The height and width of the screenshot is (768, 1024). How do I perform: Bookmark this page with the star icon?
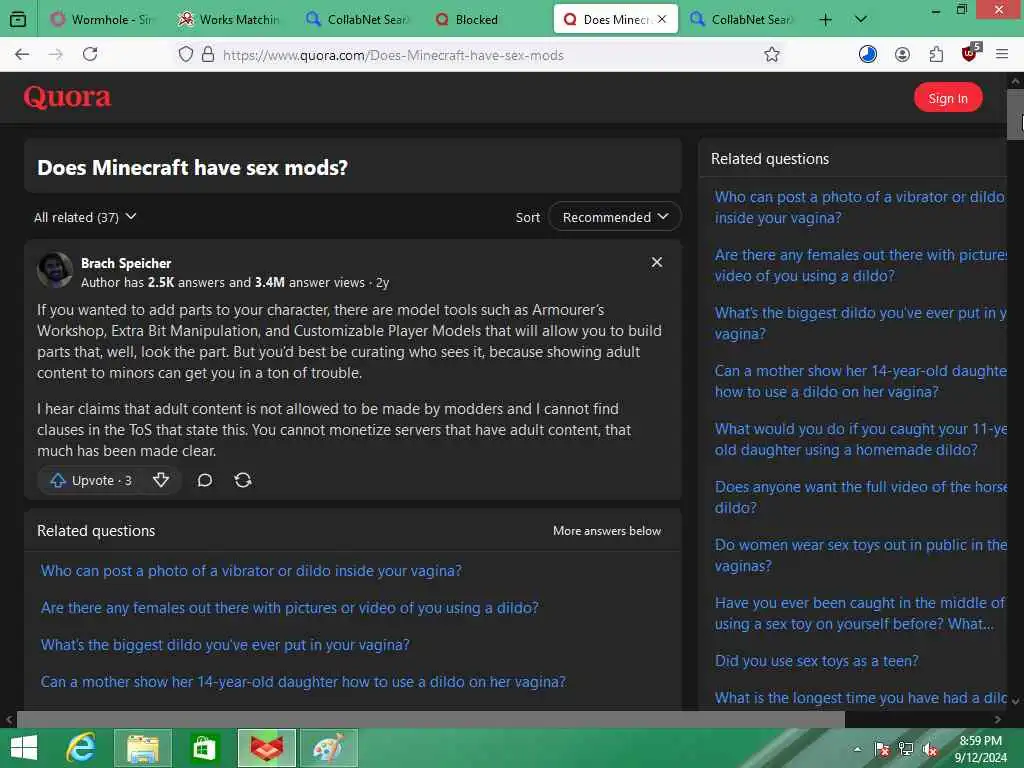pos(772,54)
